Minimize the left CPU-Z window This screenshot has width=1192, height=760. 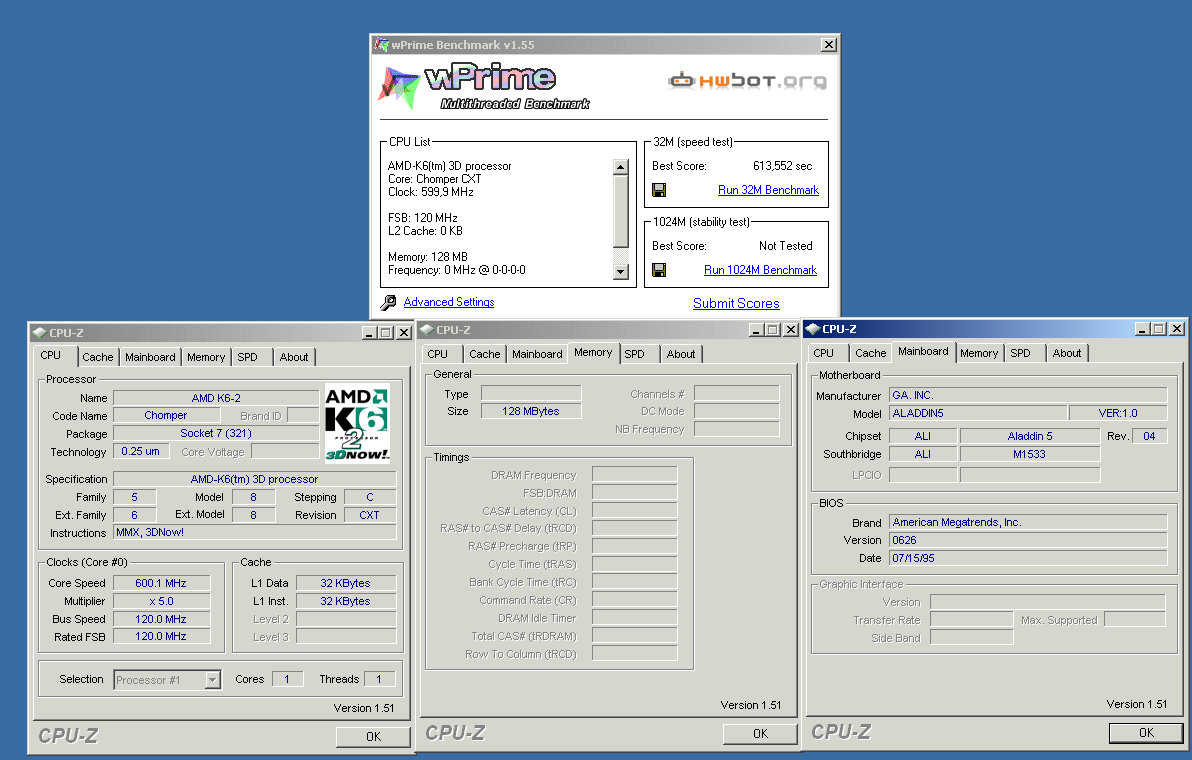click(x=369, y=333)
